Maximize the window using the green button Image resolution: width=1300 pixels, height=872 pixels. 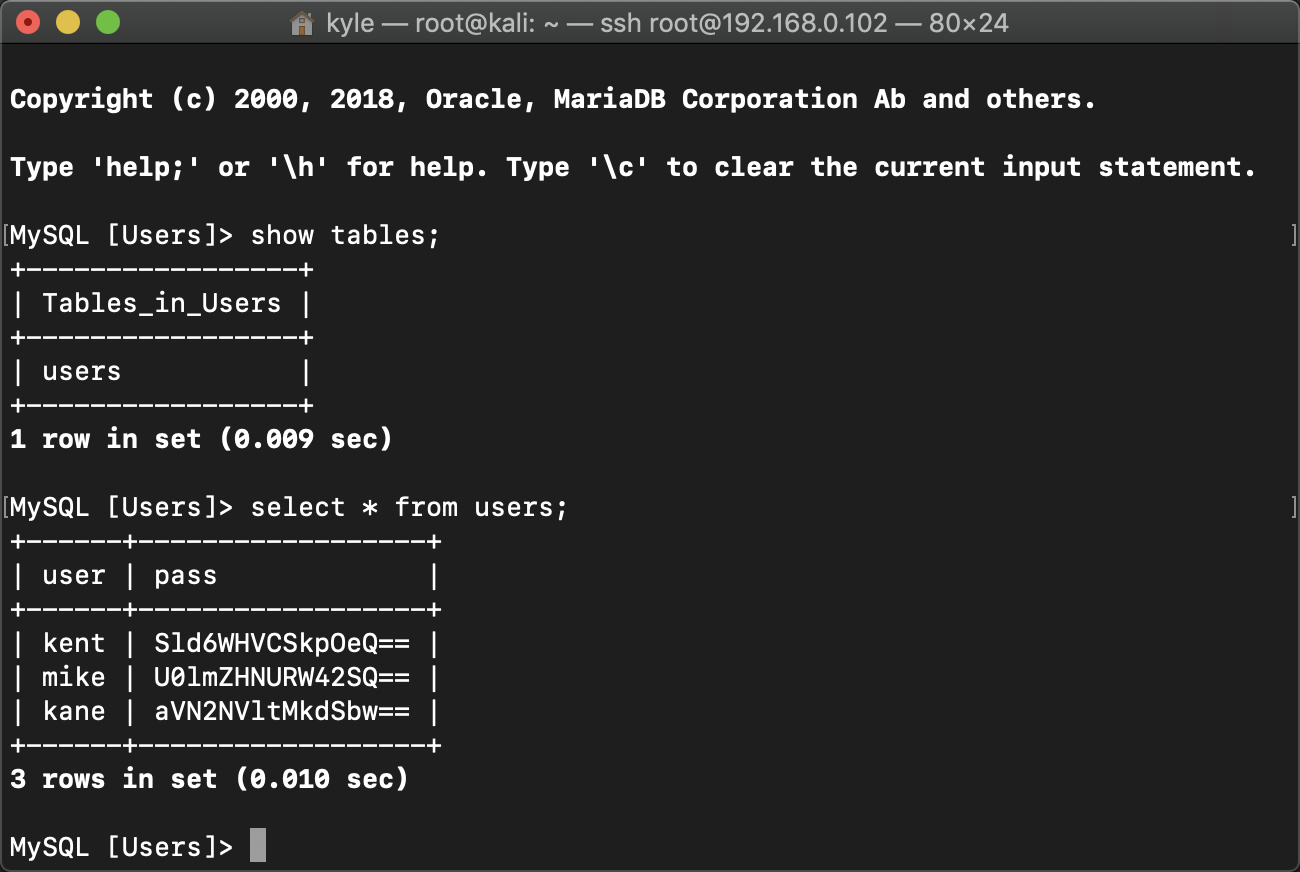coord(107,22)
